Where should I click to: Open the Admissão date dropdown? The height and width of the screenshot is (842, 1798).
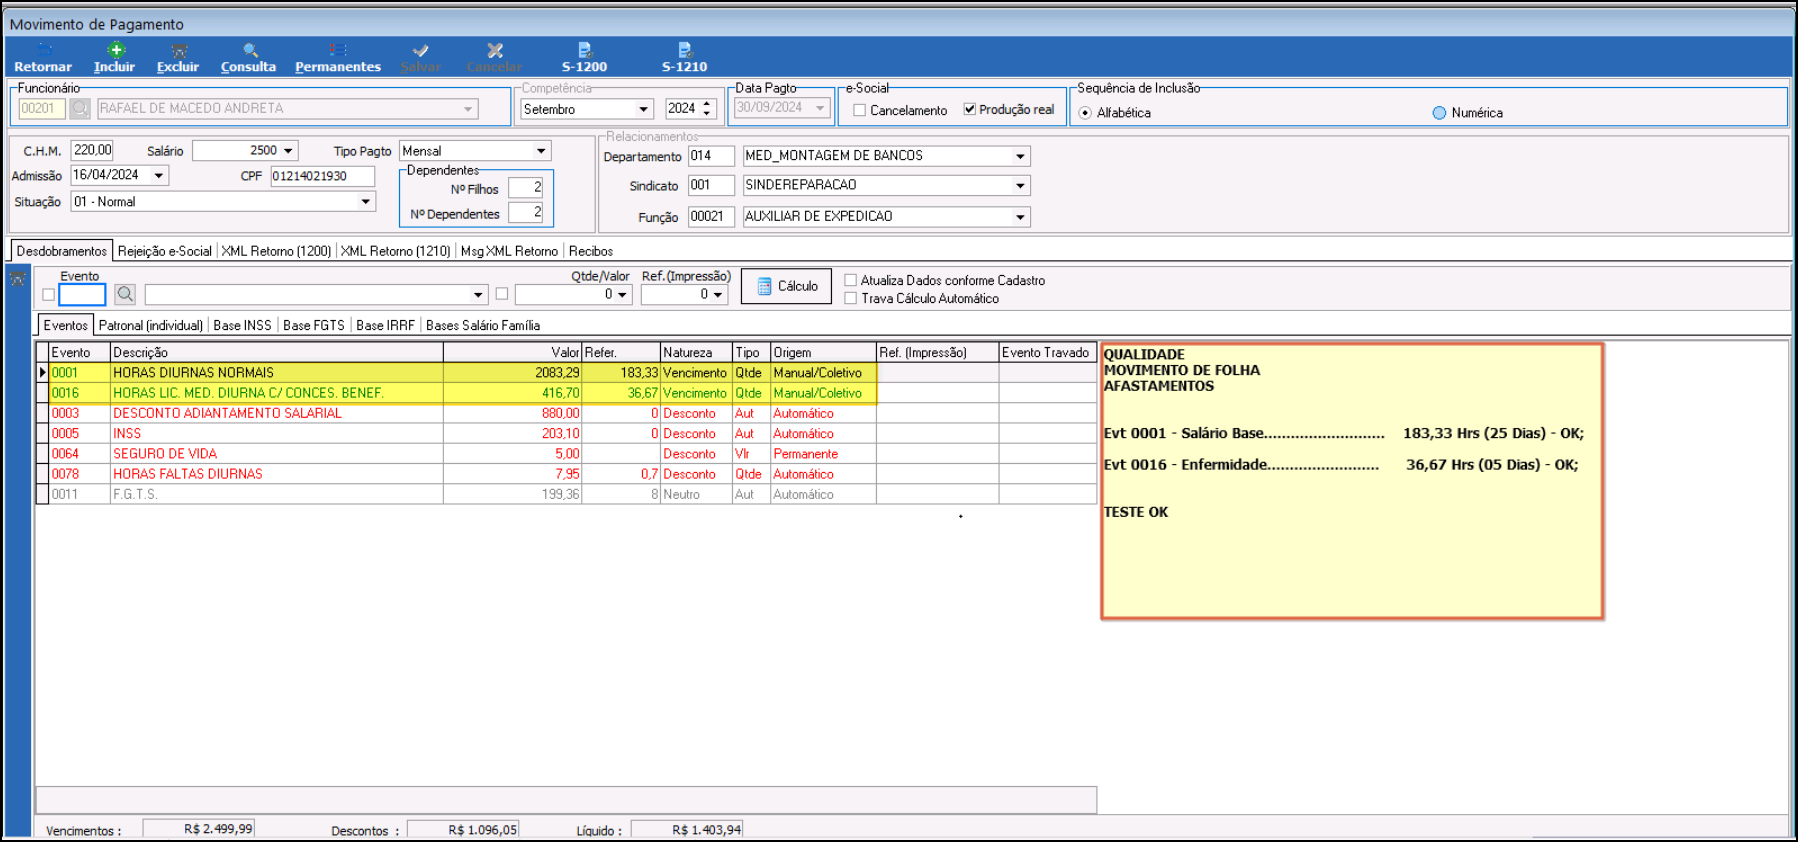[158, 175]
